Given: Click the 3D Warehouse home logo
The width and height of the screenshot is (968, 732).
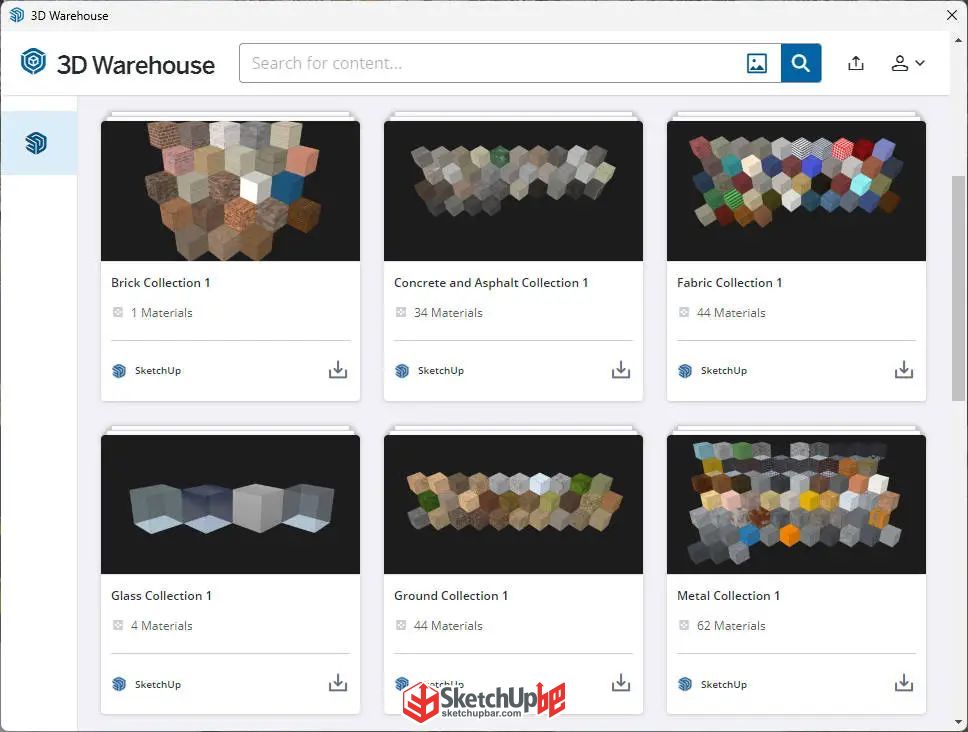Looking at the screenshot, I should [33, 62].
